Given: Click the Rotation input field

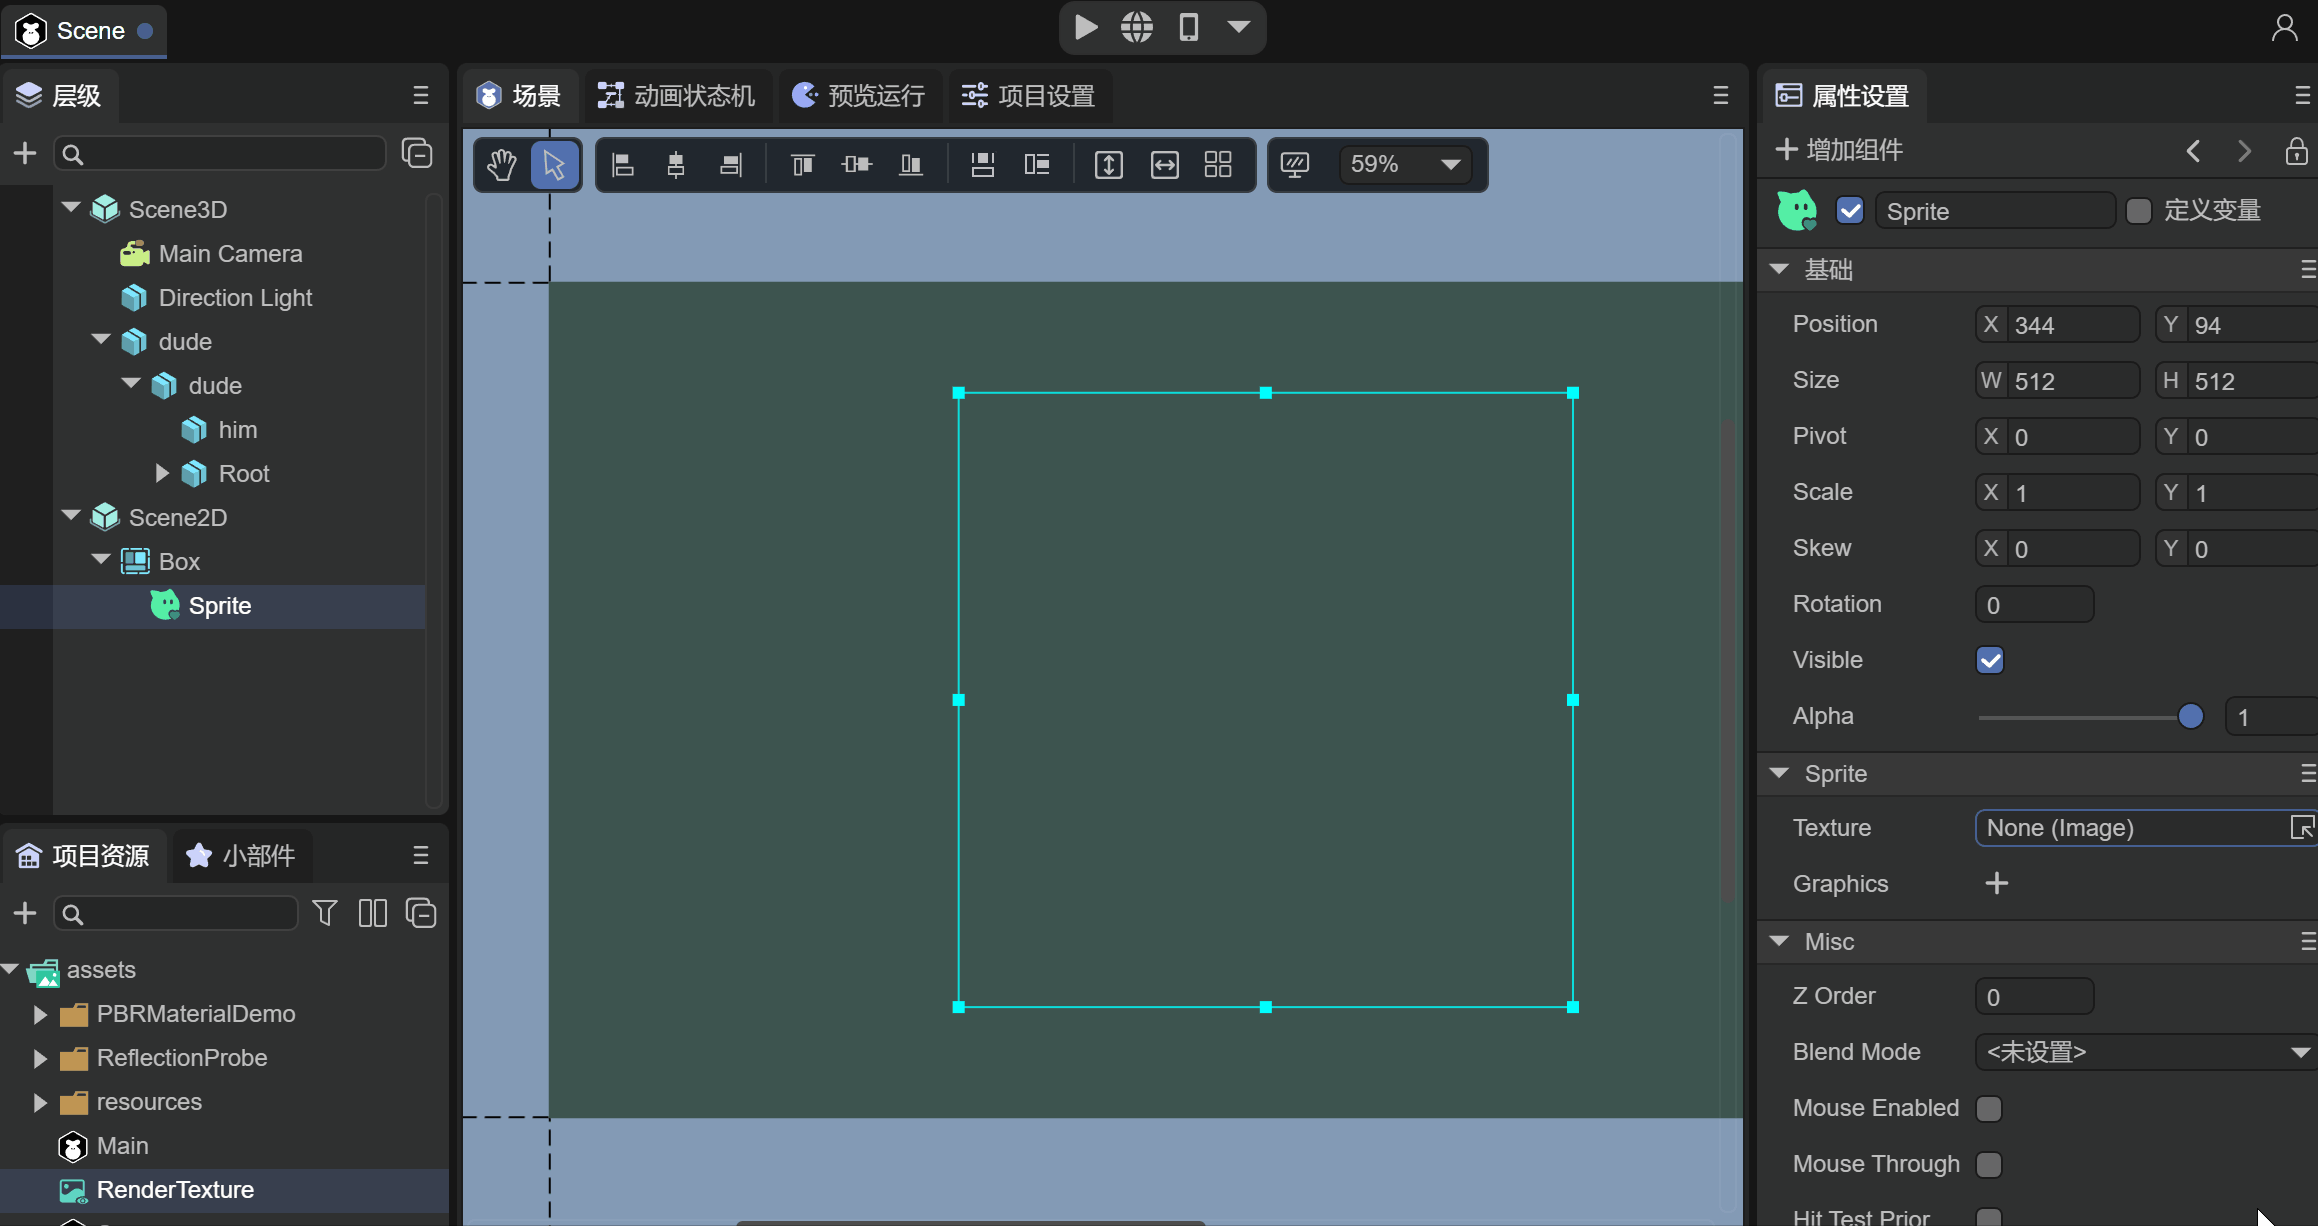Looking at the screenshot, I should [2034, 605].
